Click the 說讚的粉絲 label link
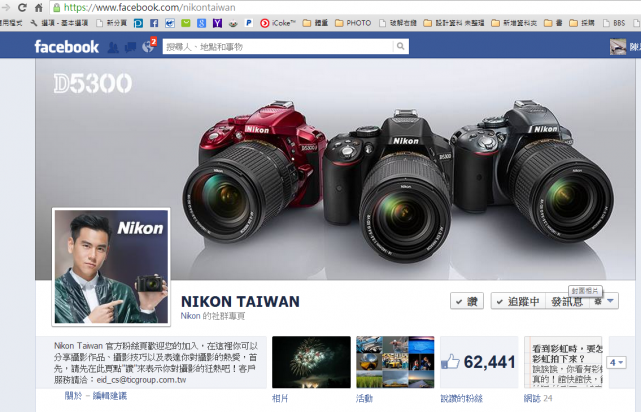The width and height of the screenshot is (641, 412). [x=462, y=398]
